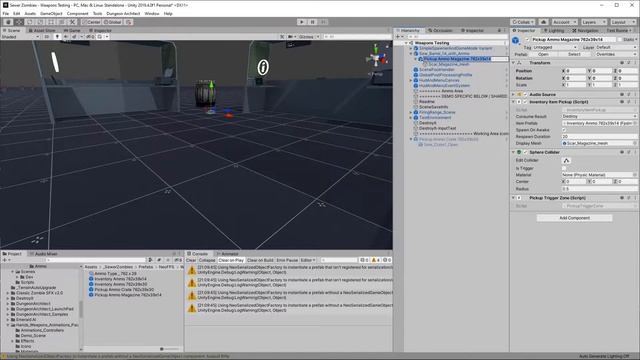Click the Respawn Duration input field

pyautogui.click(x=599, y=137)
